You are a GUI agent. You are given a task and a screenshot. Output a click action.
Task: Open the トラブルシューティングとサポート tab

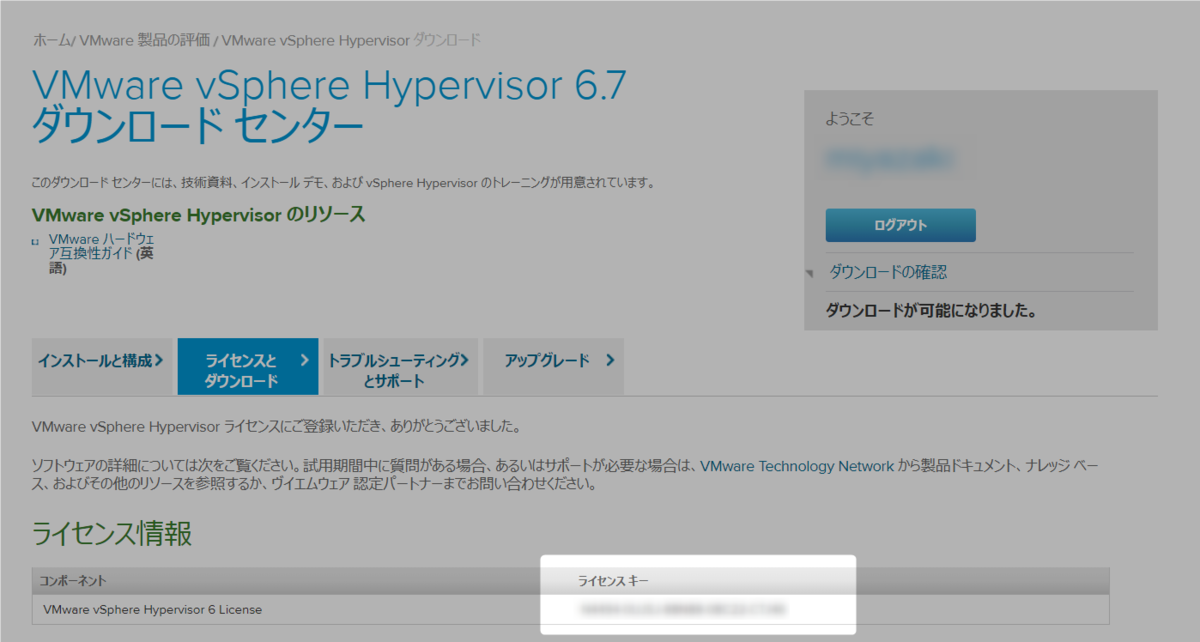coord(399,367)
